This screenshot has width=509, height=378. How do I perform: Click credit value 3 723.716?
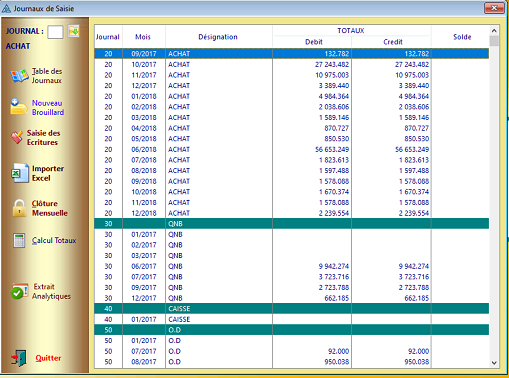[413, 277]
